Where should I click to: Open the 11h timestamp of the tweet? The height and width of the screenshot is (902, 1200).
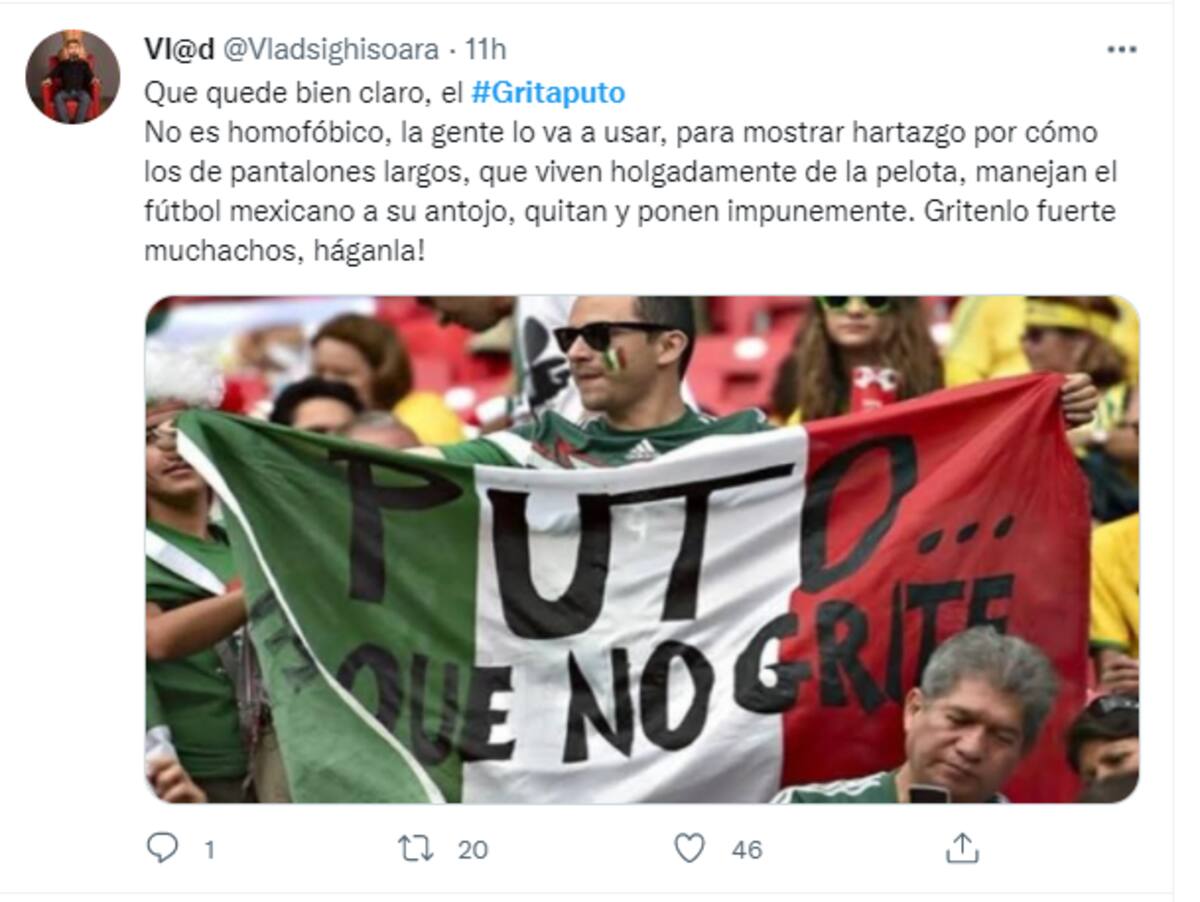pos(485,49)
